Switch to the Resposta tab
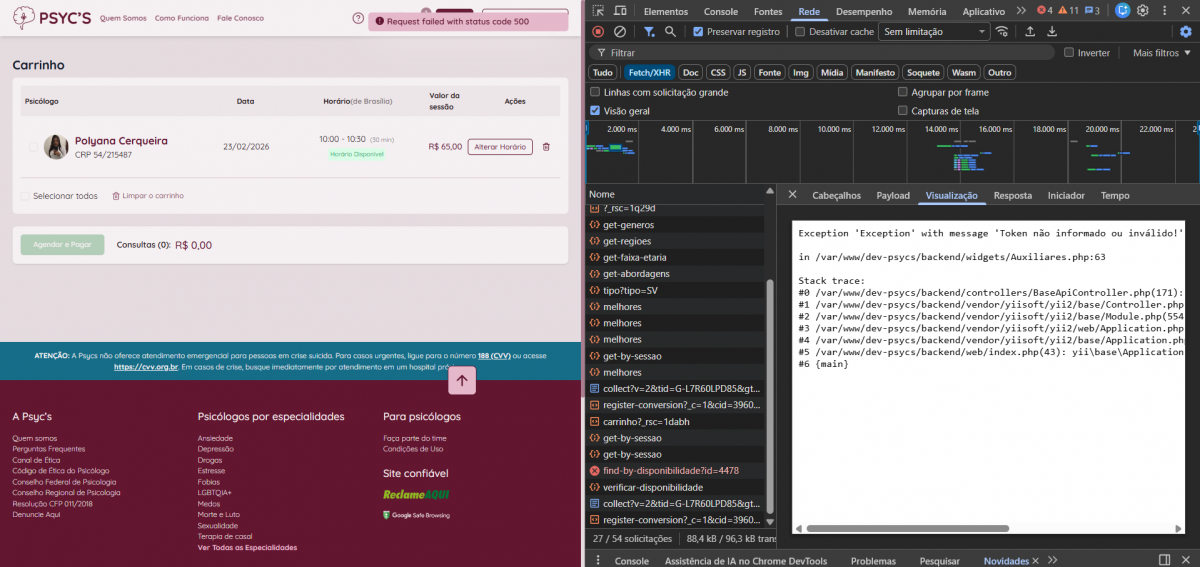The image size is (1200, 567). click(x=1012, y=196)
